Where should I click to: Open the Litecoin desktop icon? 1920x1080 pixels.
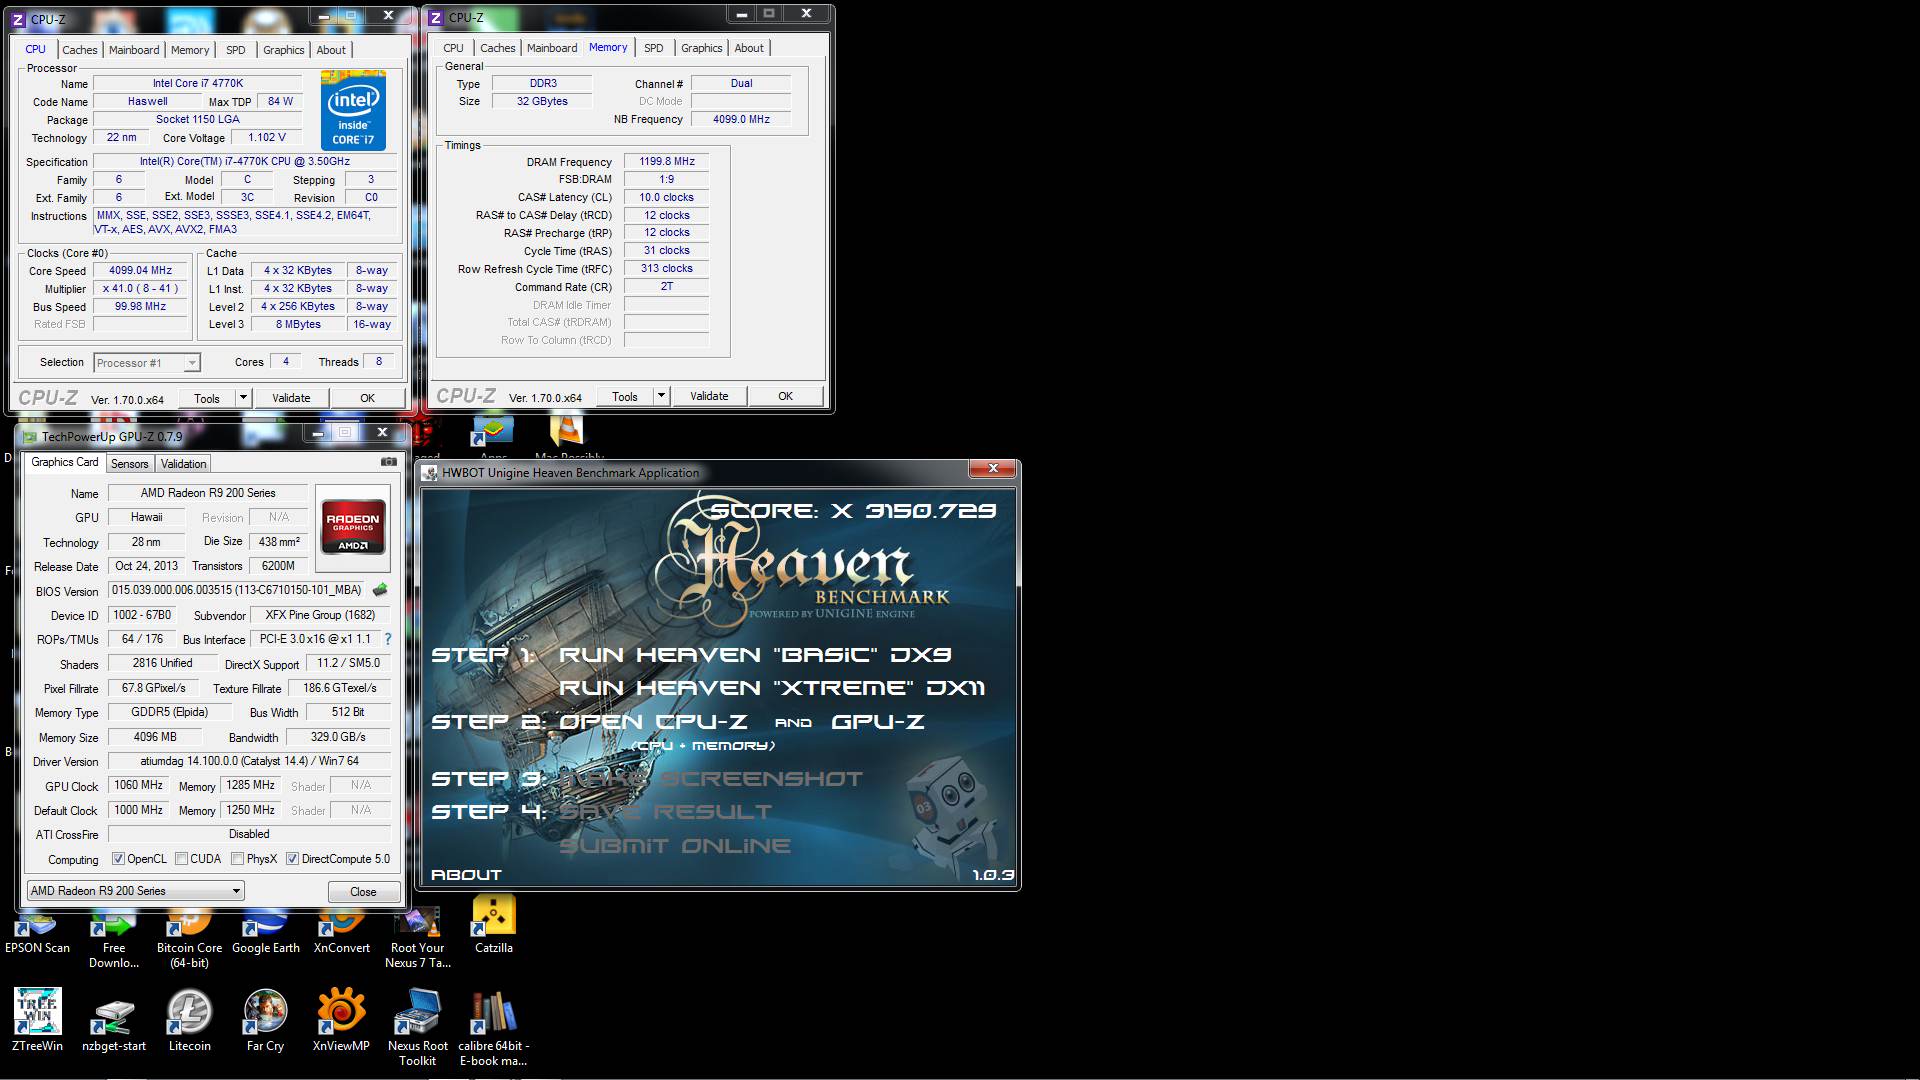(189, 1020)
